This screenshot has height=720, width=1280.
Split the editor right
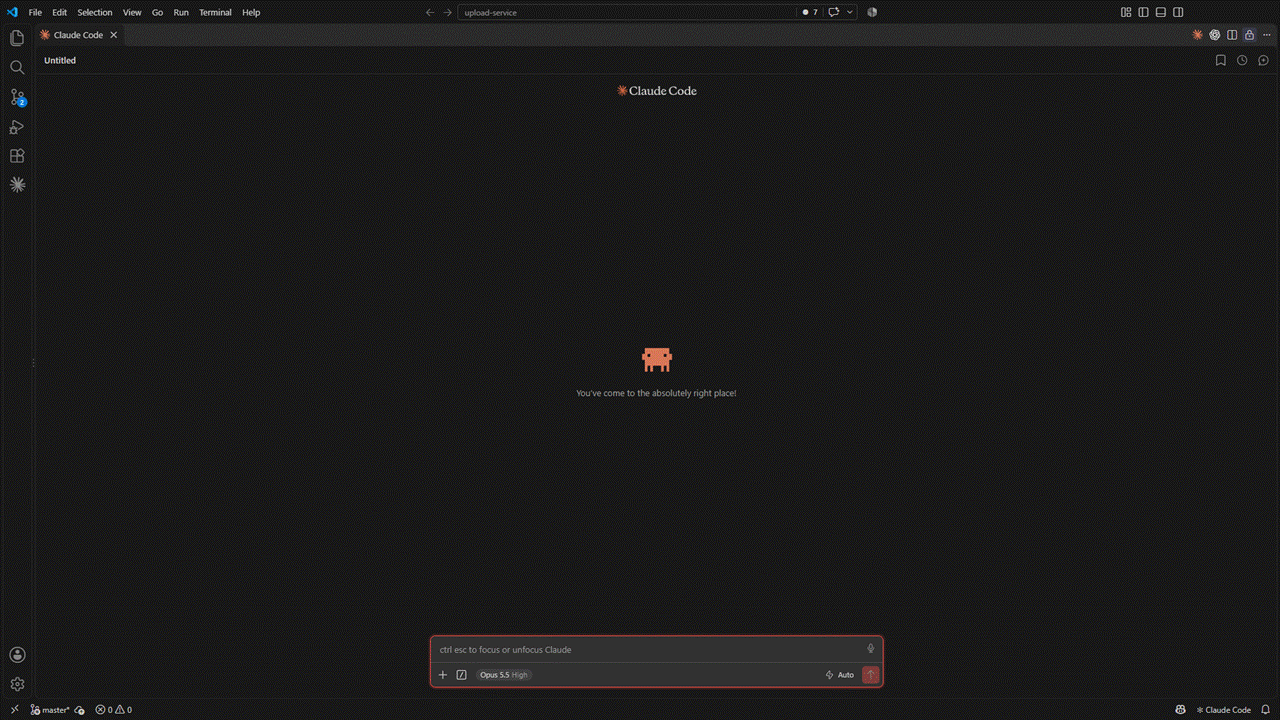coord(1232,35)
